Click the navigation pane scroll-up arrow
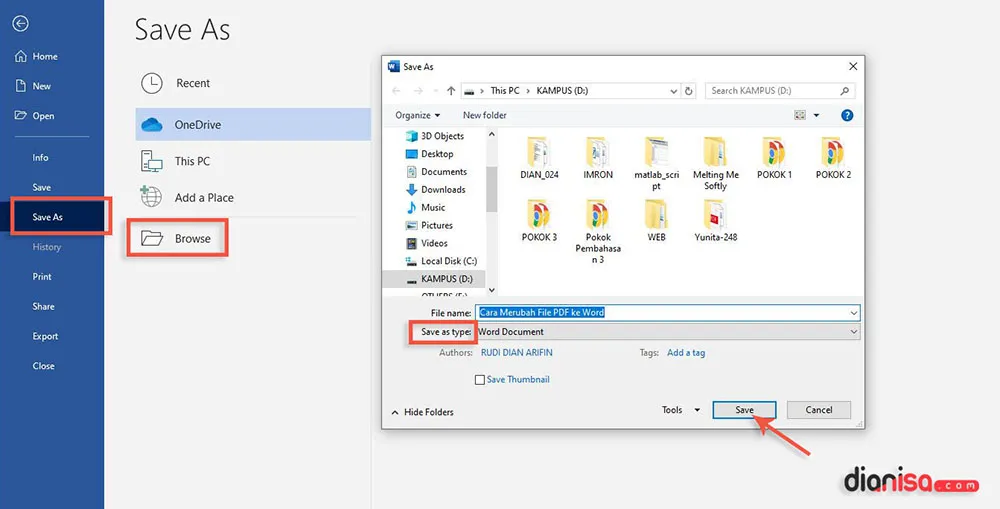This screenshot has width=1000, height=509. [491, 135]
